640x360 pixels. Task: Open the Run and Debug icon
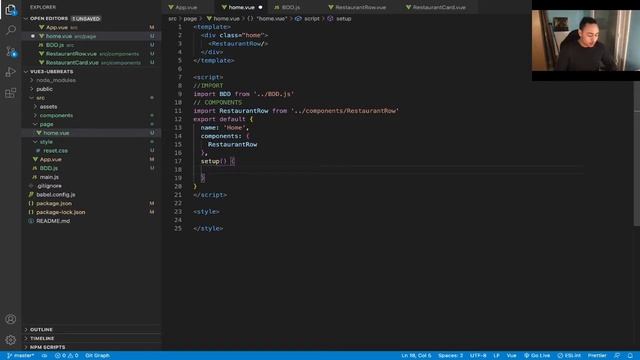coord(11,72)
